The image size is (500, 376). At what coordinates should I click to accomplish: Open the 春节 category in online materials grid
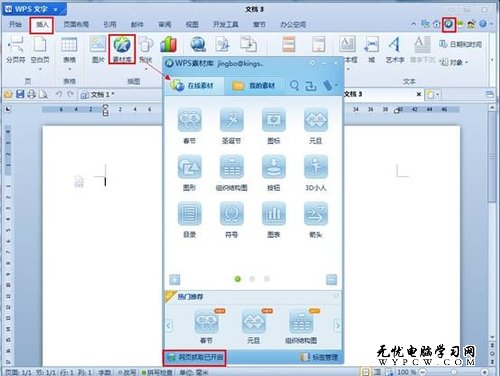189,126
